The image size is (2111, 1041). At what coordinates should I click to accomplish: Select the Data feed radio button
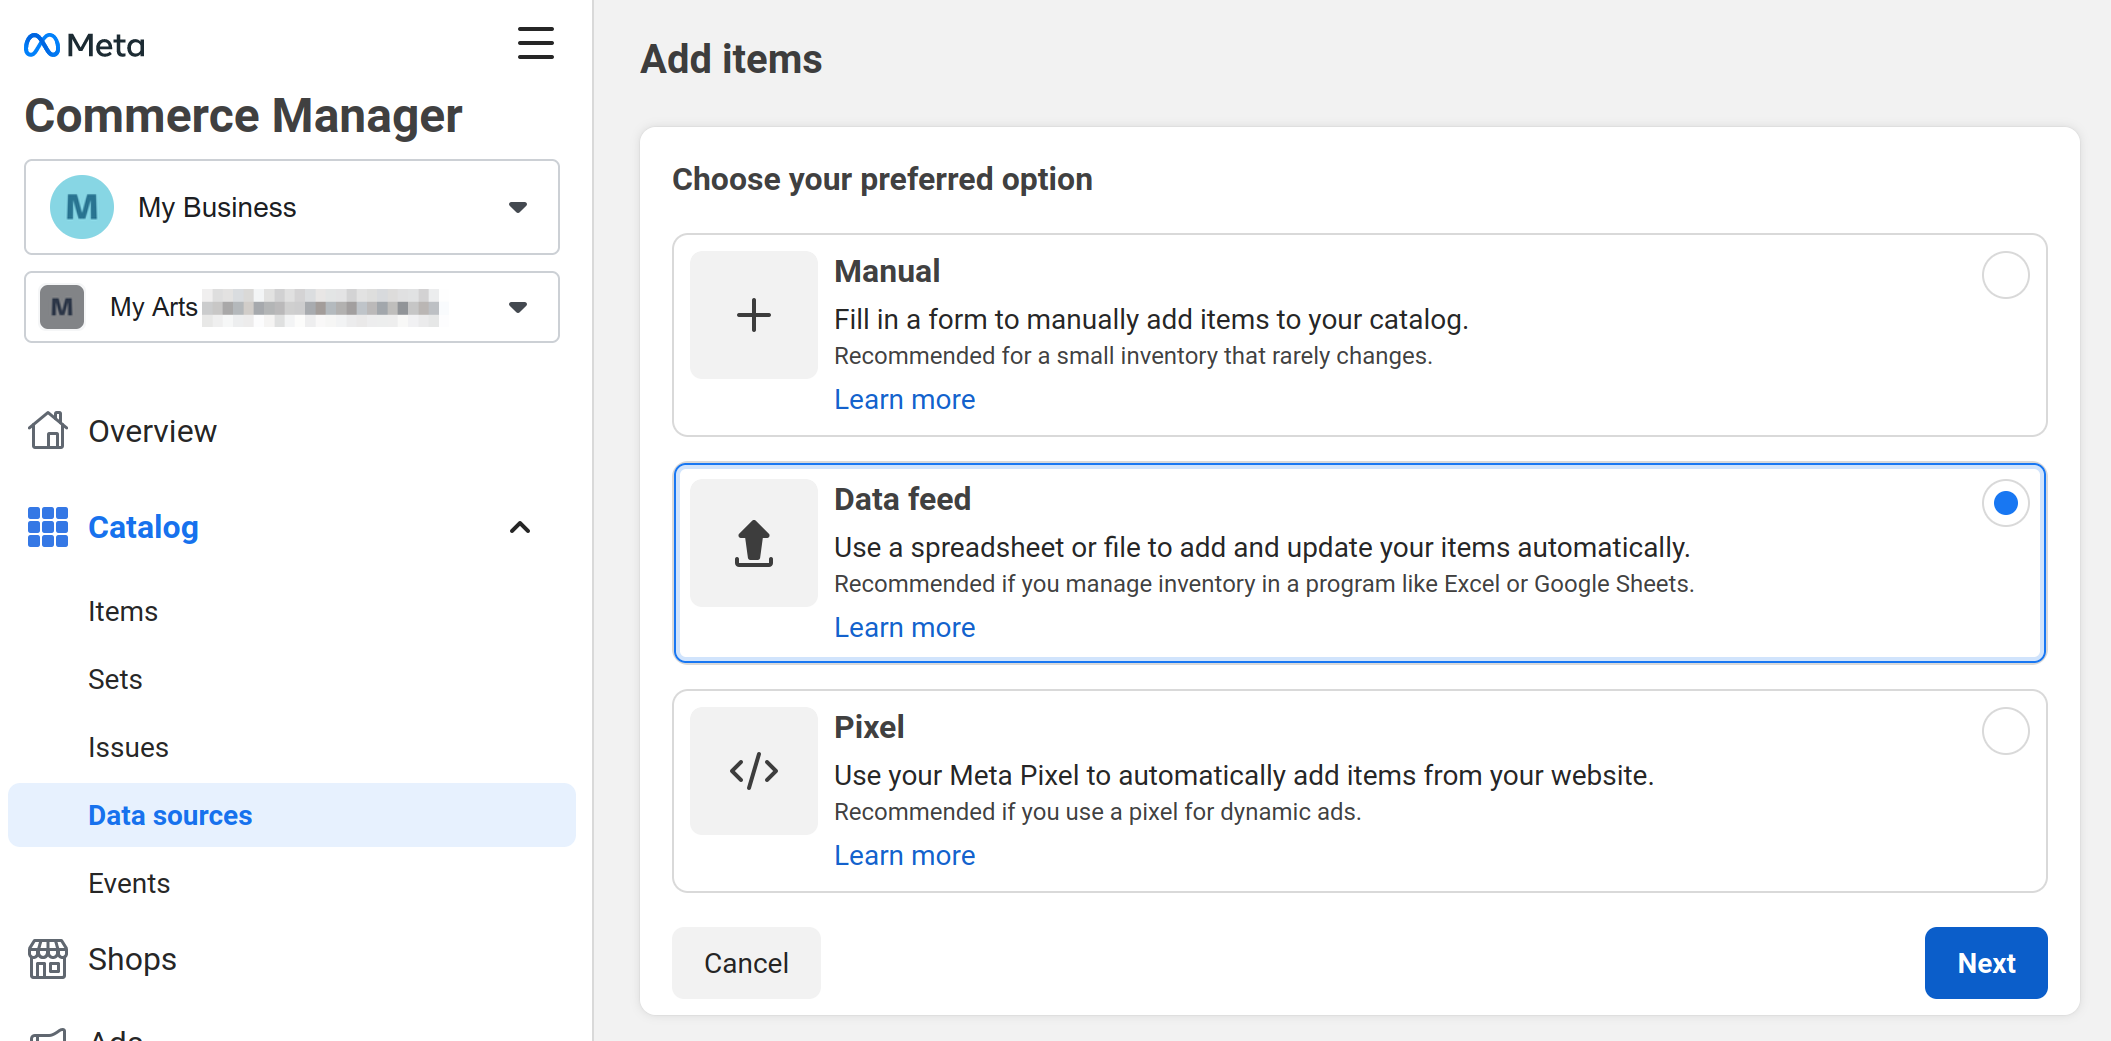pyautogui.click(x=2005, y=503)
